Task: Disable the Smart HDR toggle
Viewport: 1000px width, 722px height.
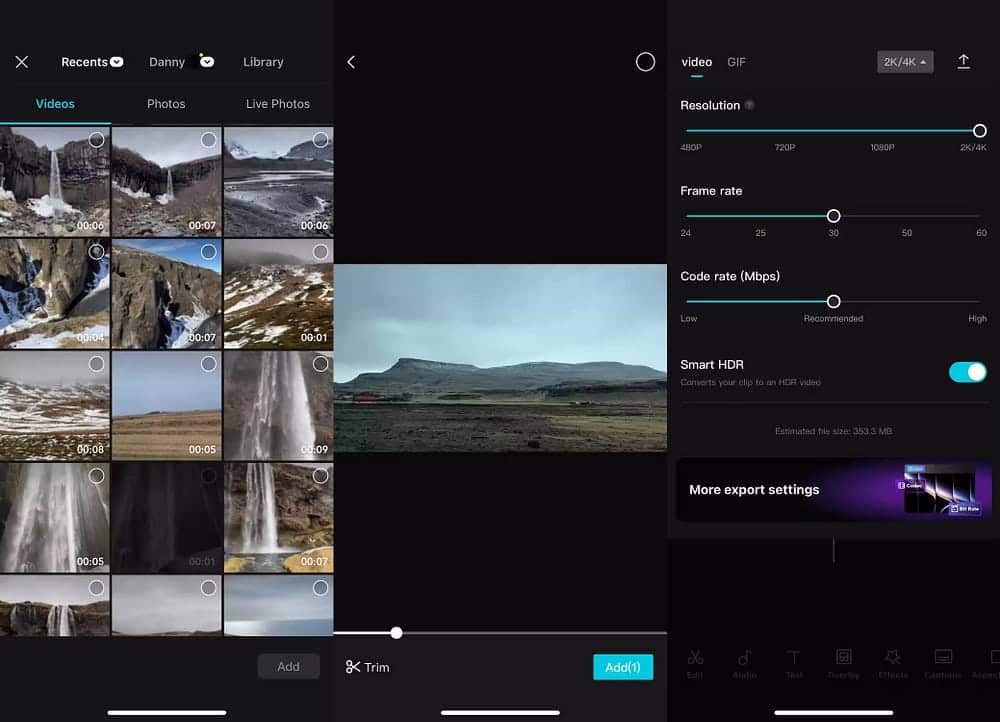Action: pyautogui.click(x=966, y=371)
